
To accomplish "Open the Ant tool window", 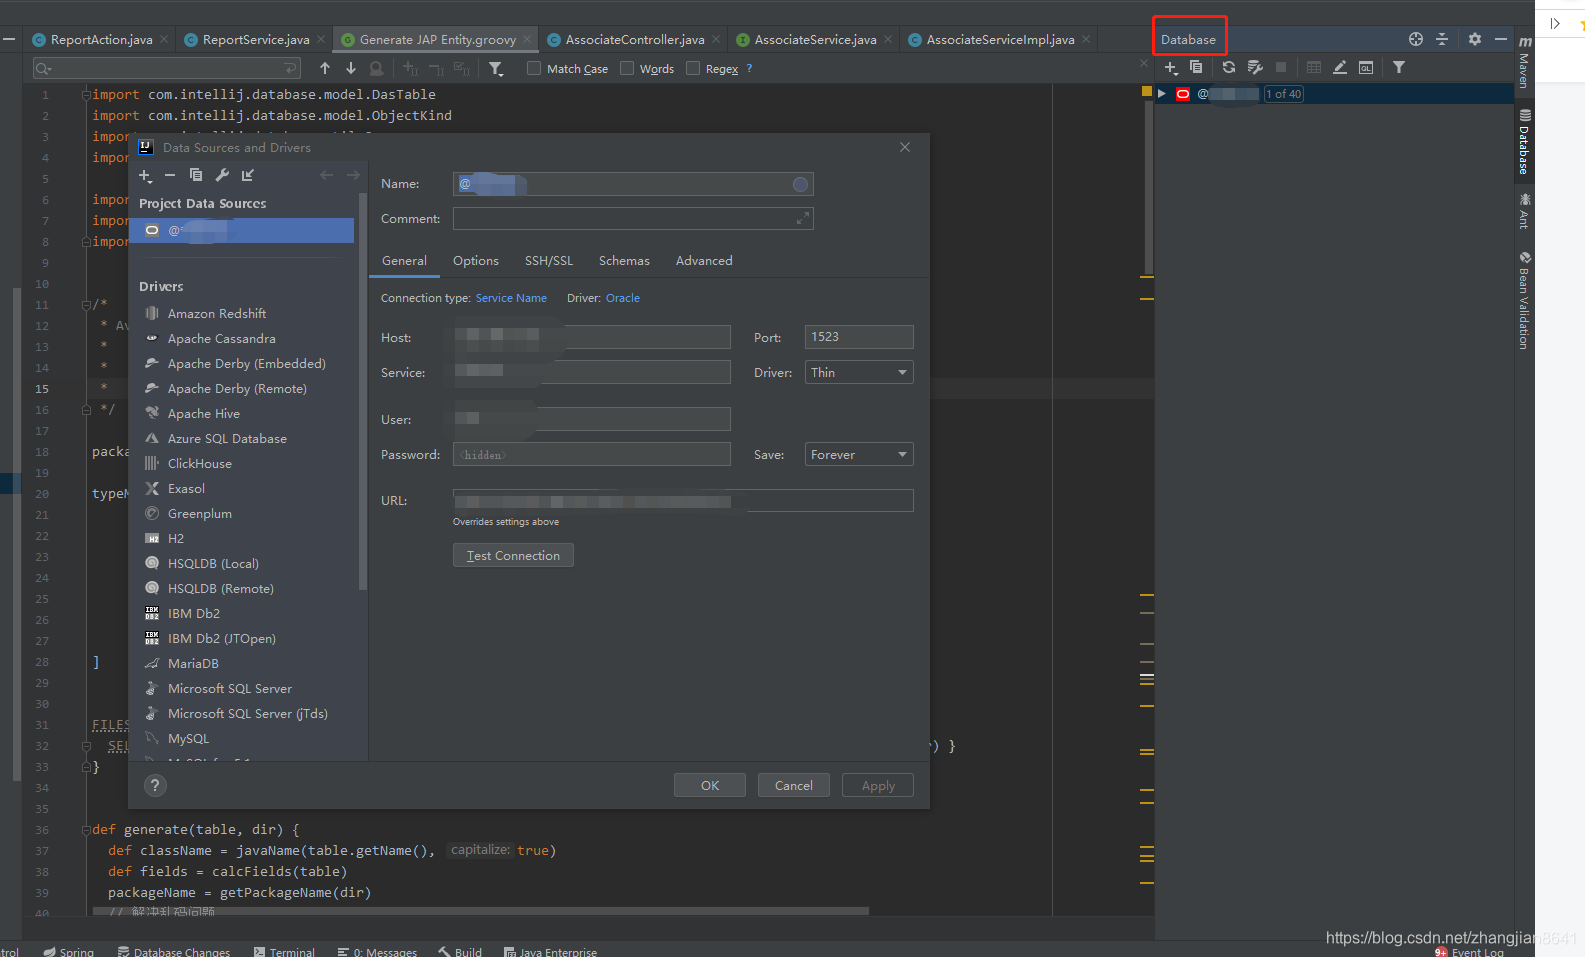I will 1524,211.
